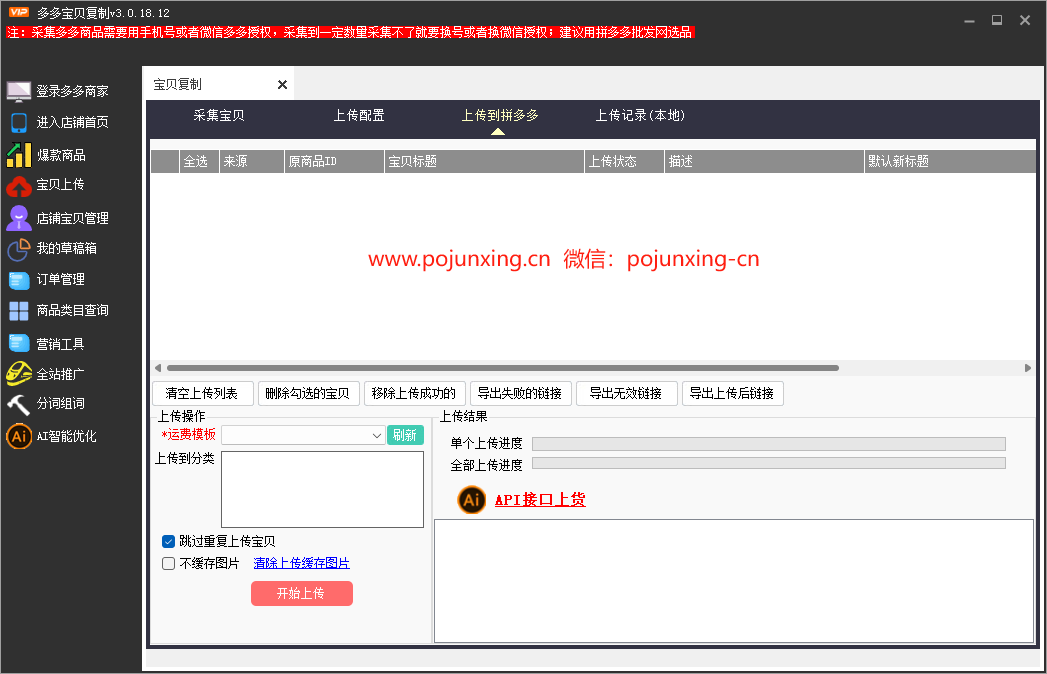Viewport: 1047px width, 674px height.
Task: Click the 上传到分类 list box
Action: tap(323, 490)
